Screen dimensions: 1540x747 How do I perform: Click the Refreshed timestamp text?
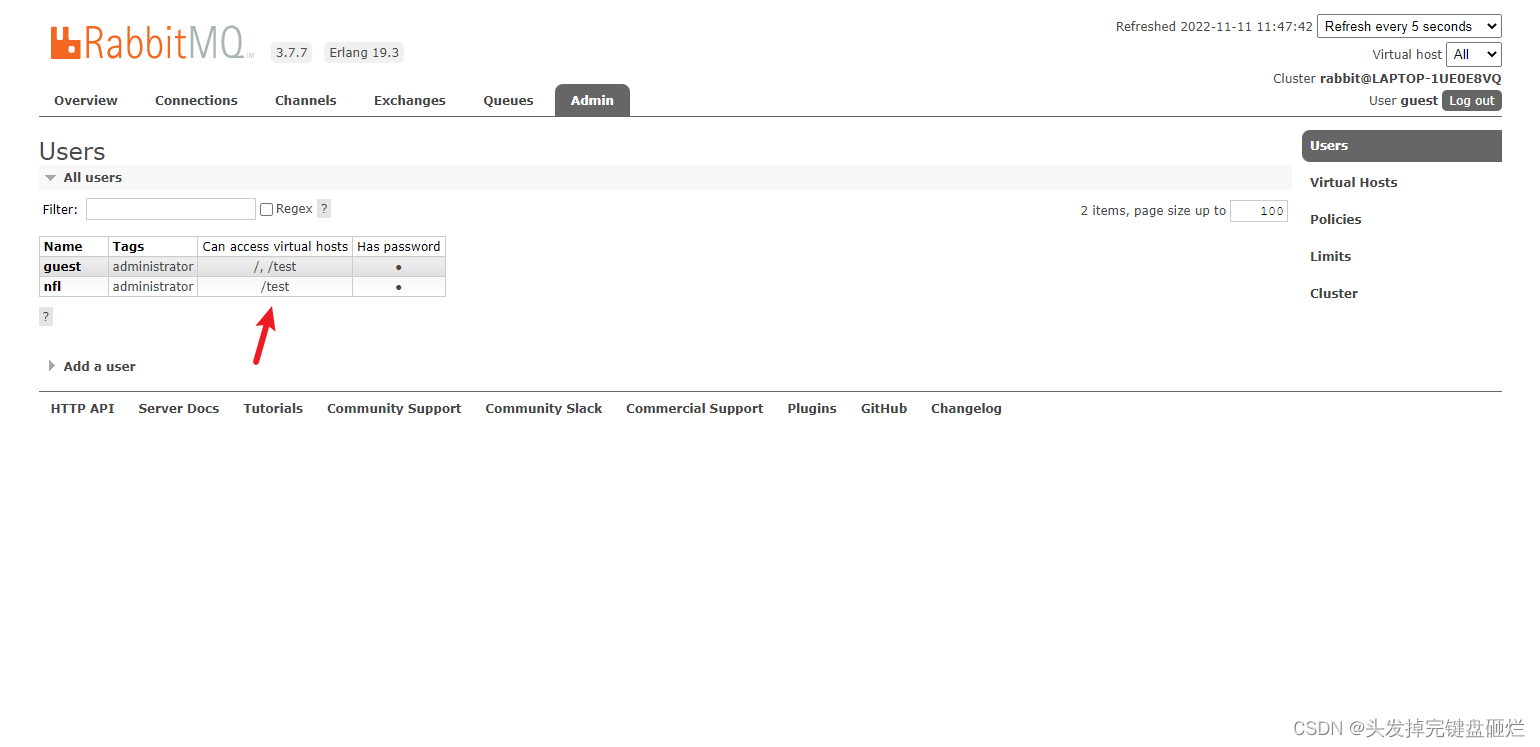click(x=1214, y=27)
